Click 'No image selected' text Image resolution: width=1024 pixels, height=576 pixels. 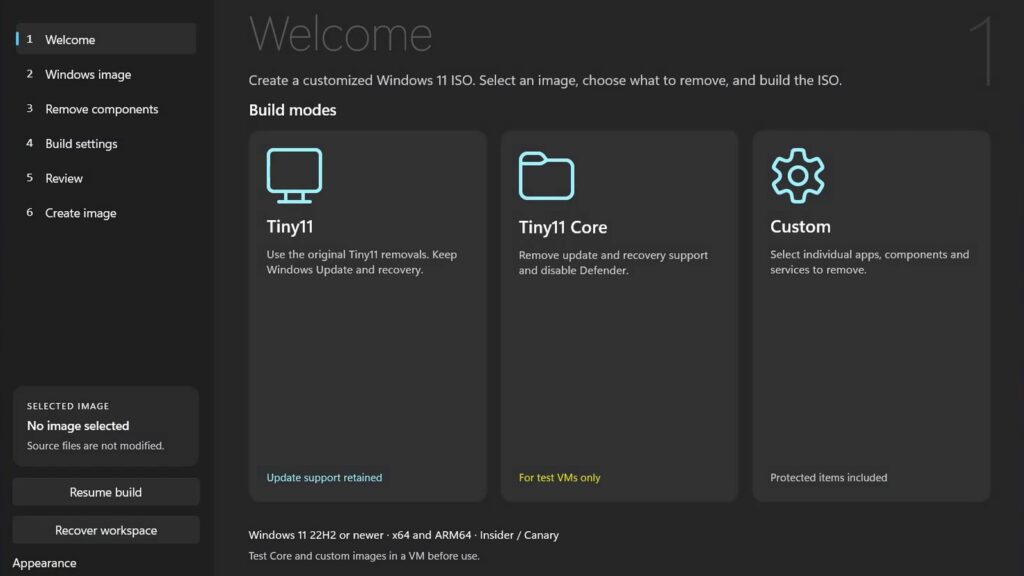(78, 426)
